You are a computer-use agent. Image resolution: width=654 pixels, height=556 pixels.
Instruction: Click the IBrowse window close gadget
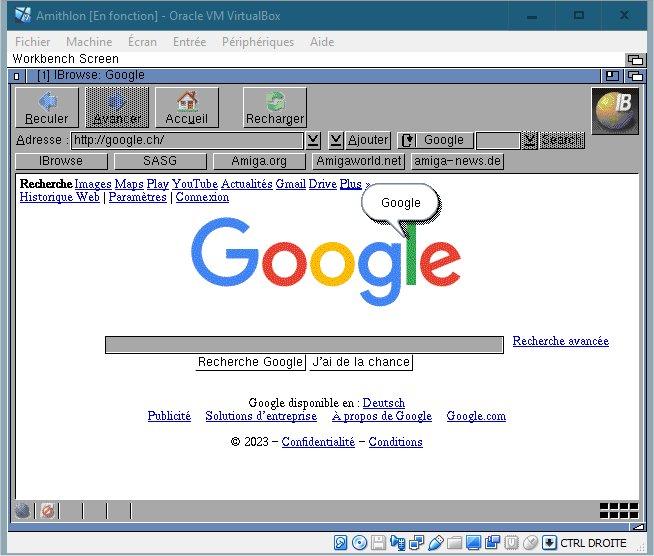tap(17, 76)
